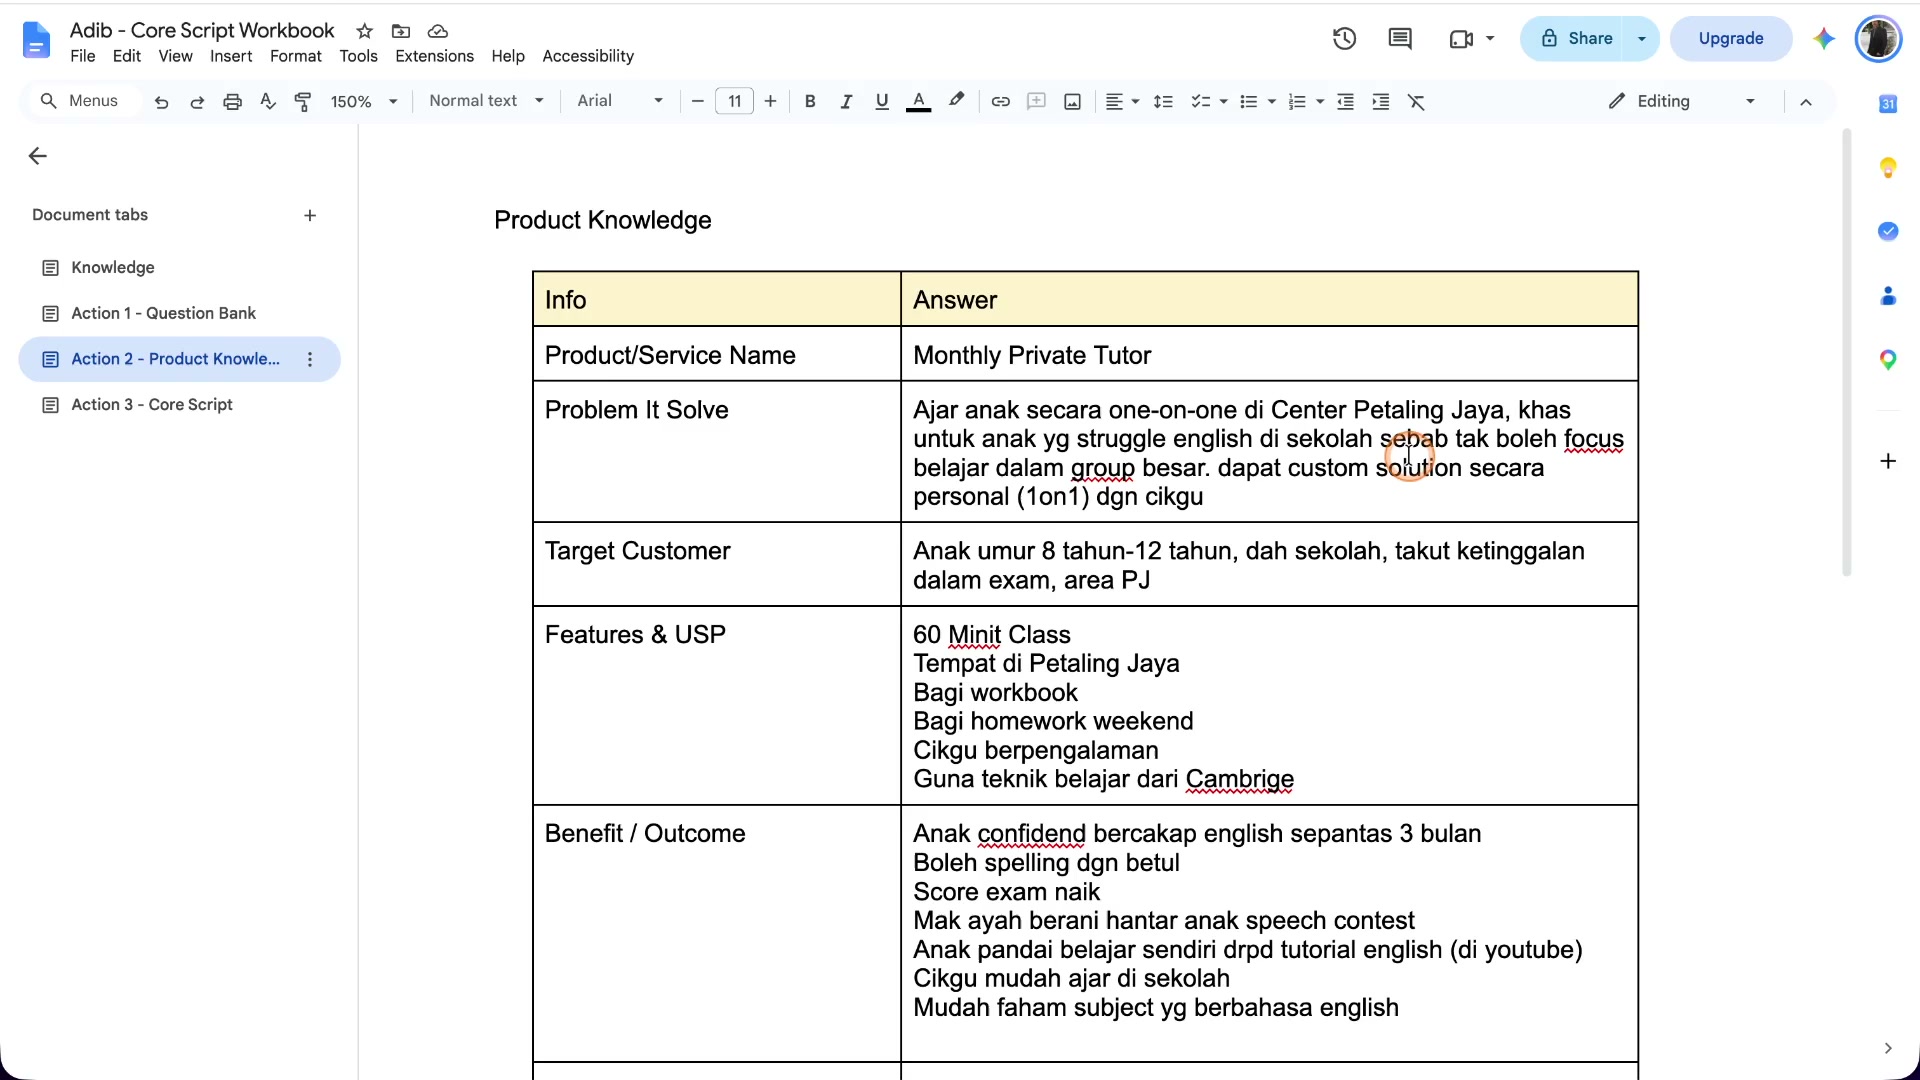This screenshot has width=1920, height=1080.
Task: Open line and paragraph spacing menu
Action: pyautogui.click(x=1163, y=102)
